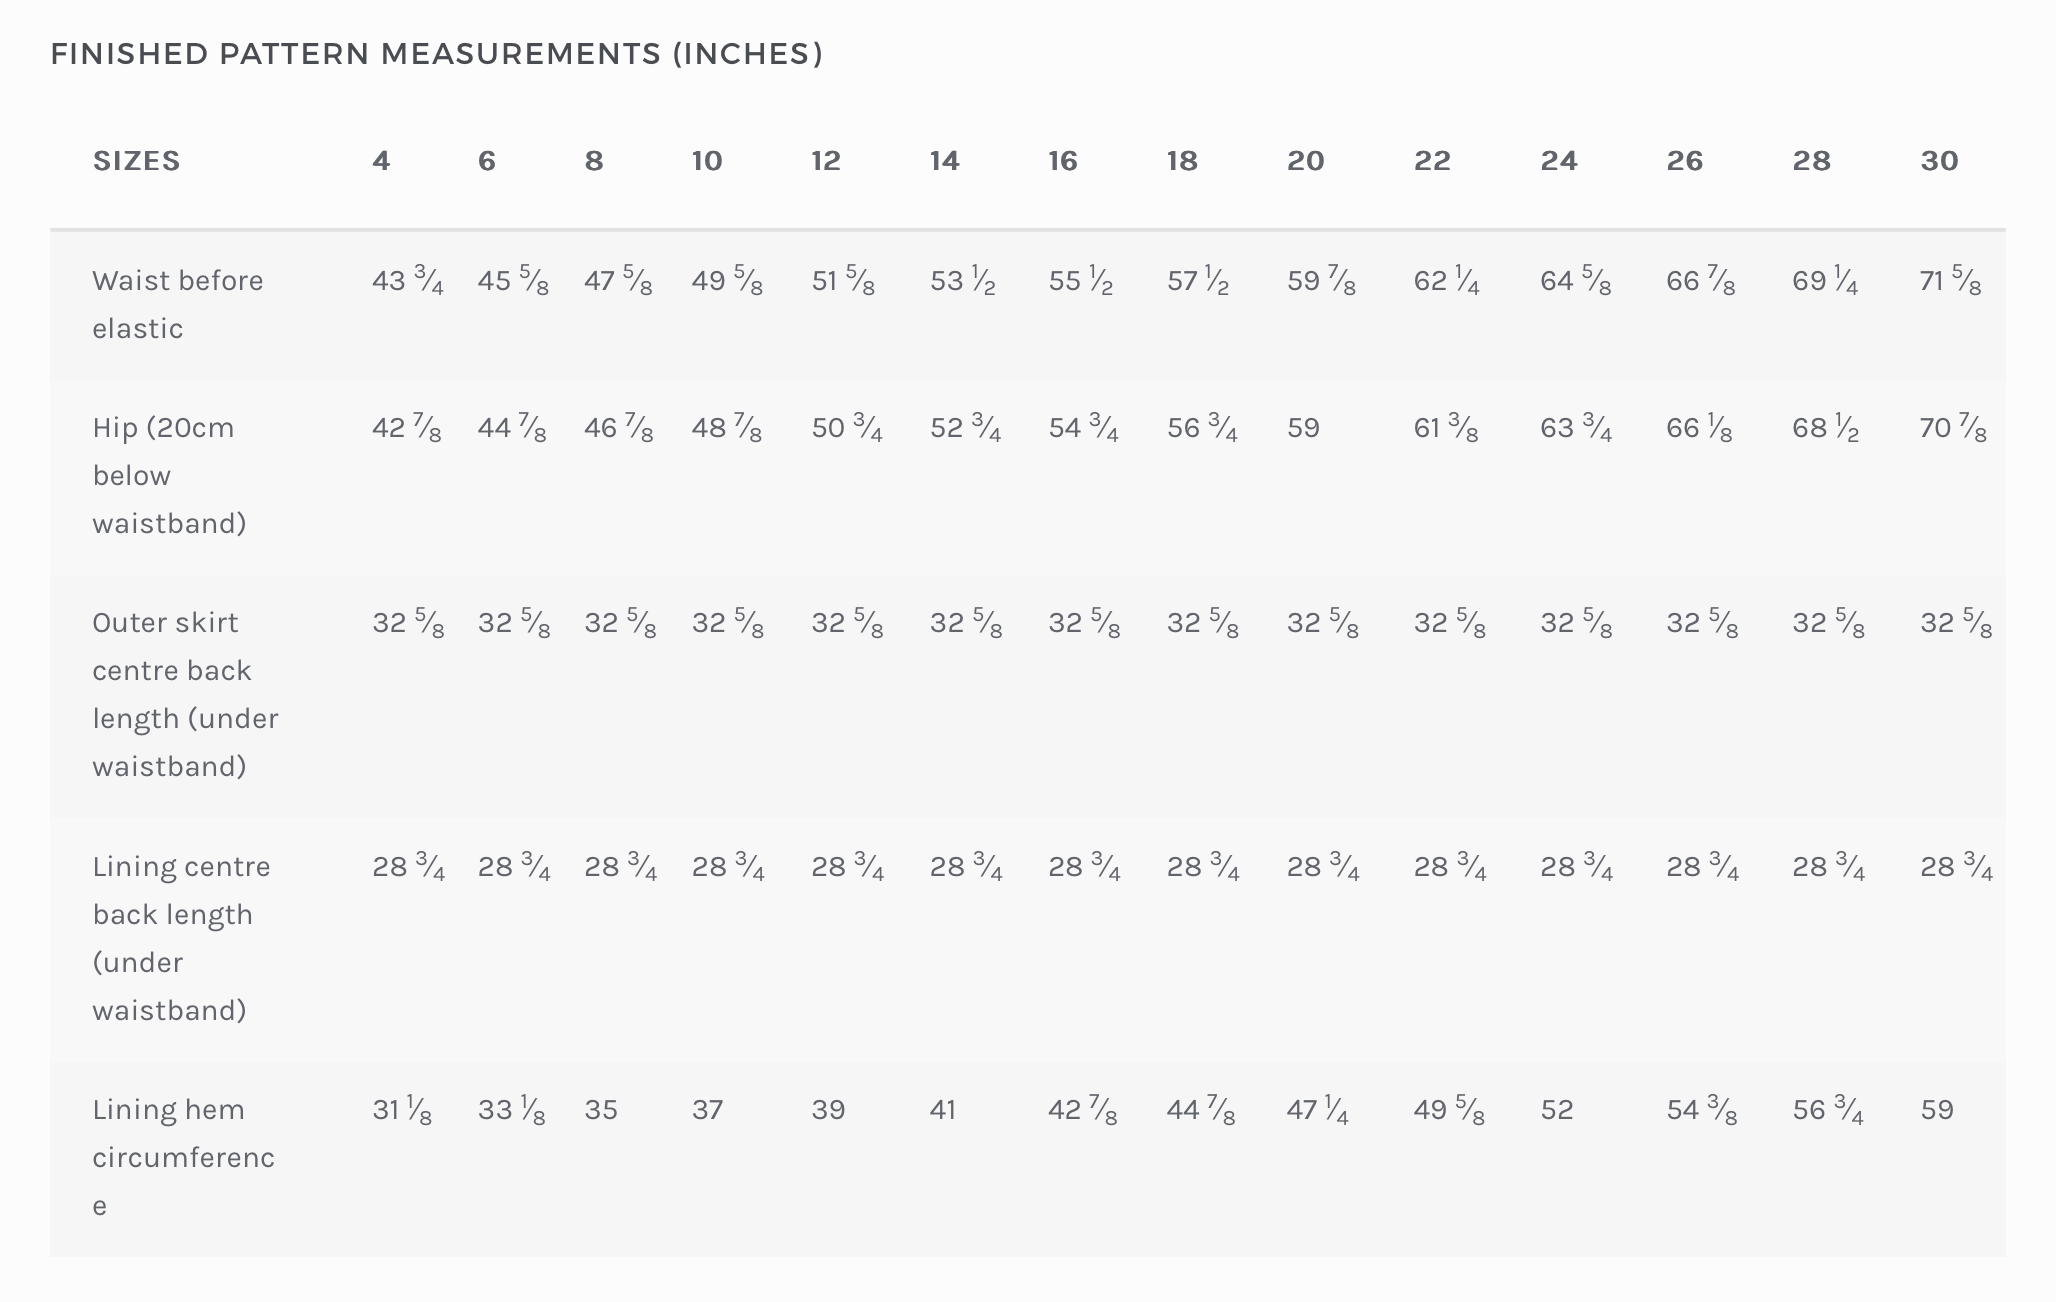Select the size 16 column header

pyautogui.click(x=1063, y=161)
